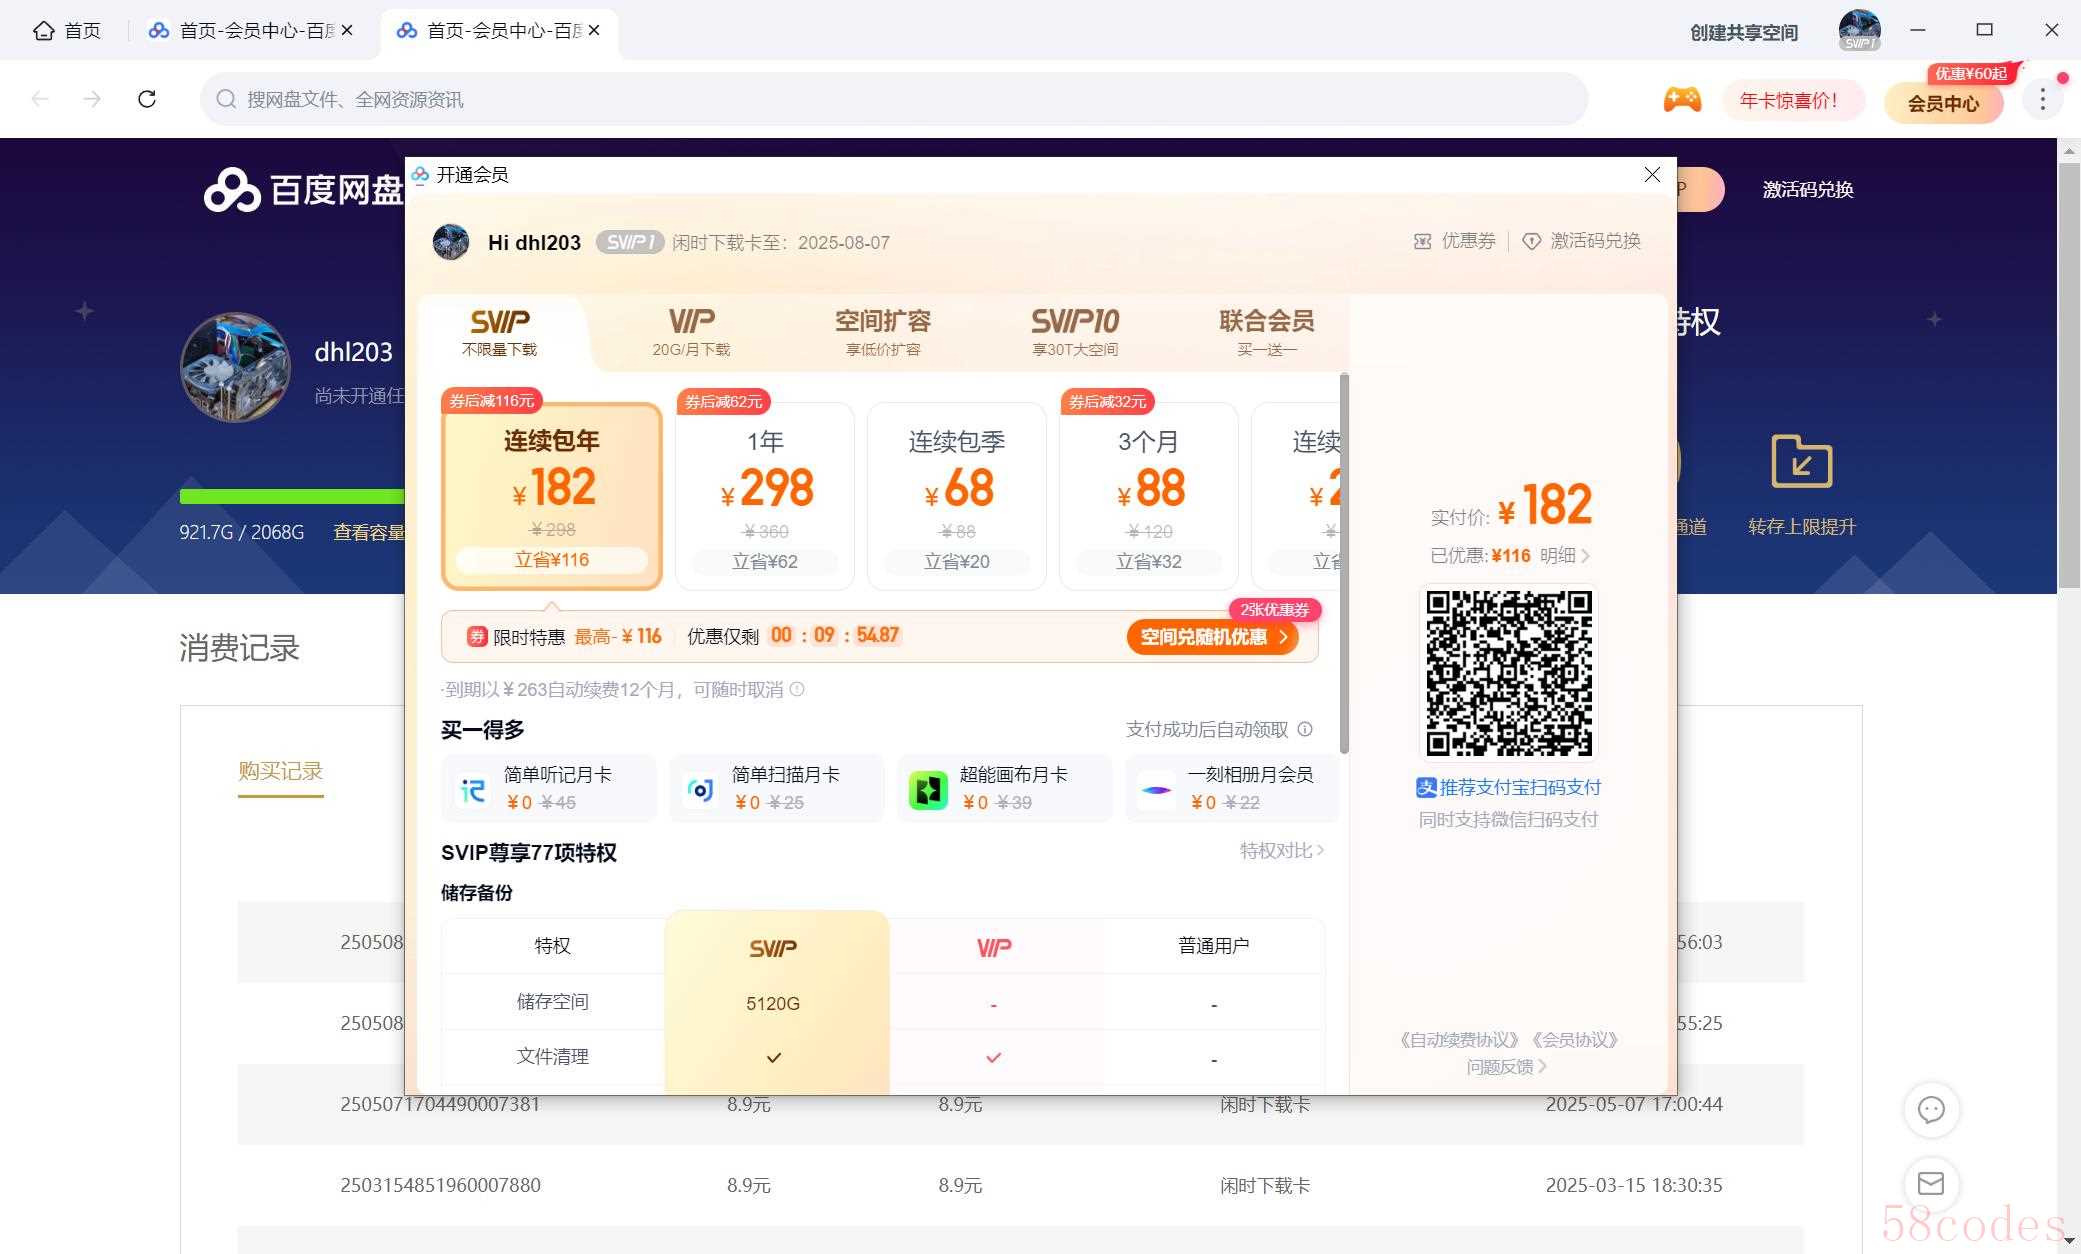
Task: Open the game controller icon
Action: click(1682, 99)
